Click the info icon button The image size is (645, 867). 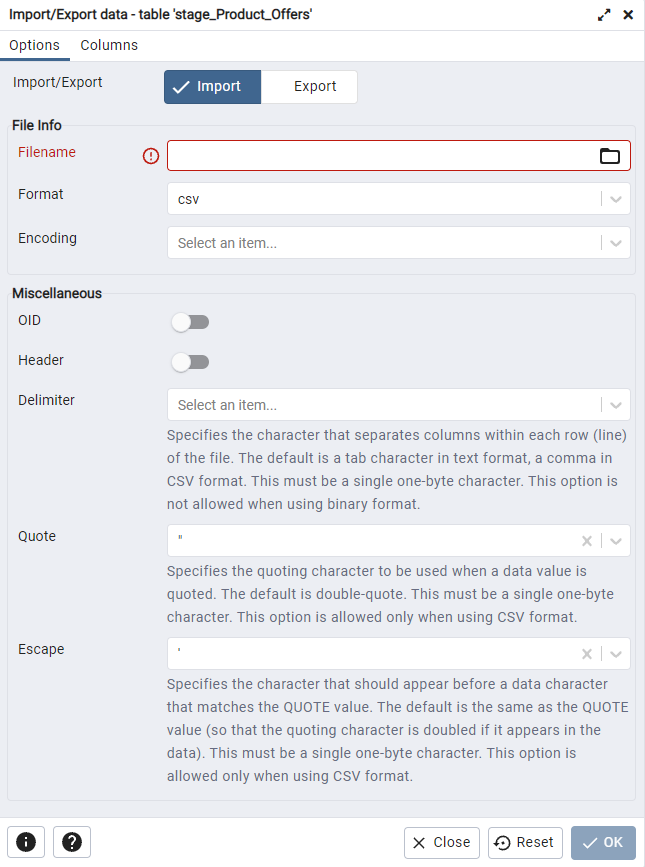click(x=26, y=842)
